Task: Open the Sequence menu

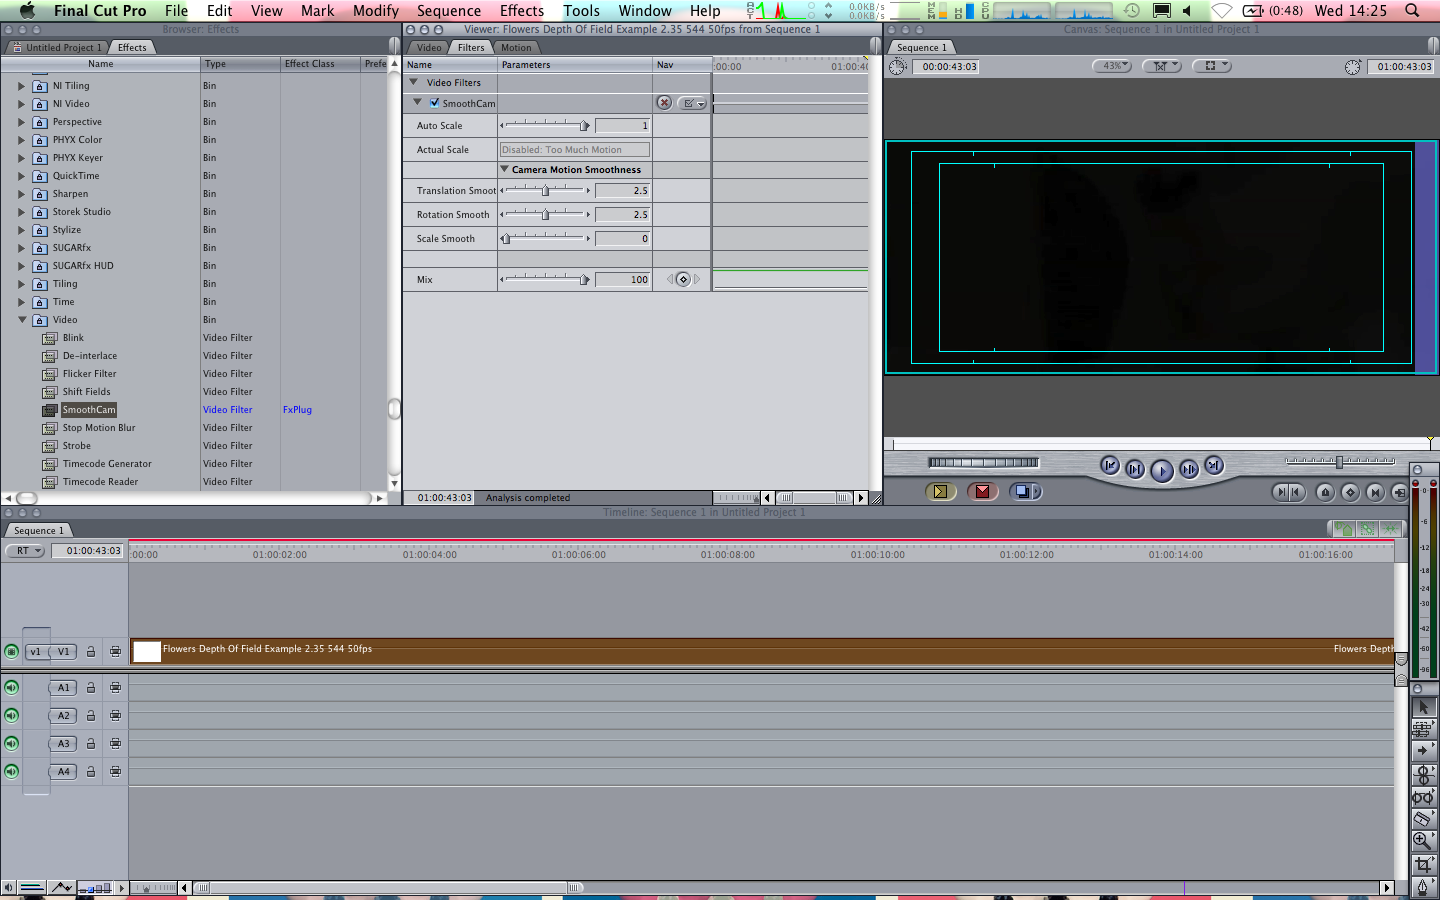Action: pos(449,10)
